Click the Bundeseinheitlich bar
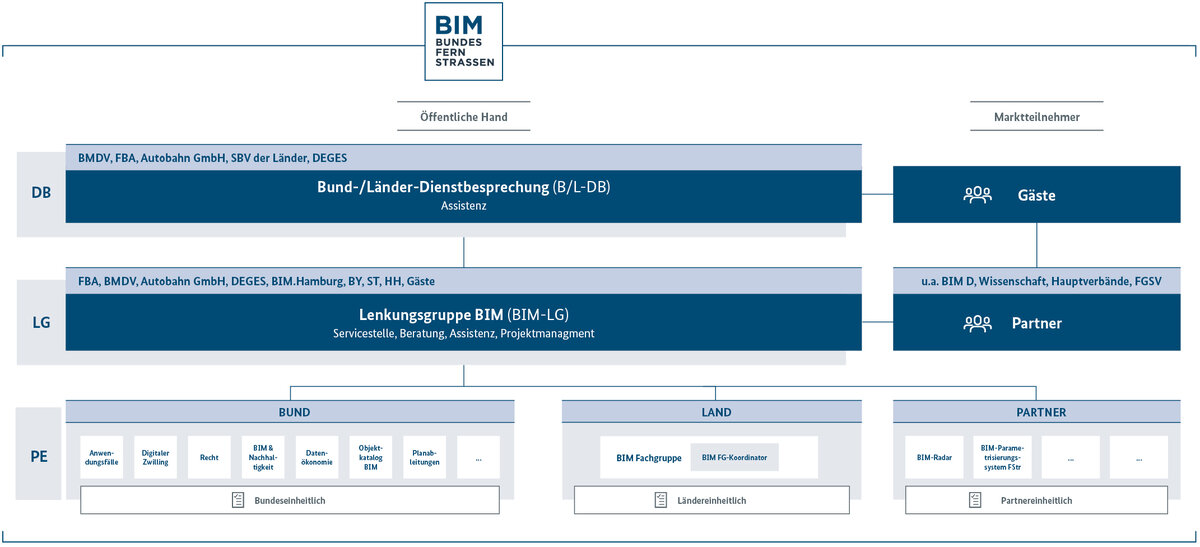1200x547 pixels. coord(290,500)
